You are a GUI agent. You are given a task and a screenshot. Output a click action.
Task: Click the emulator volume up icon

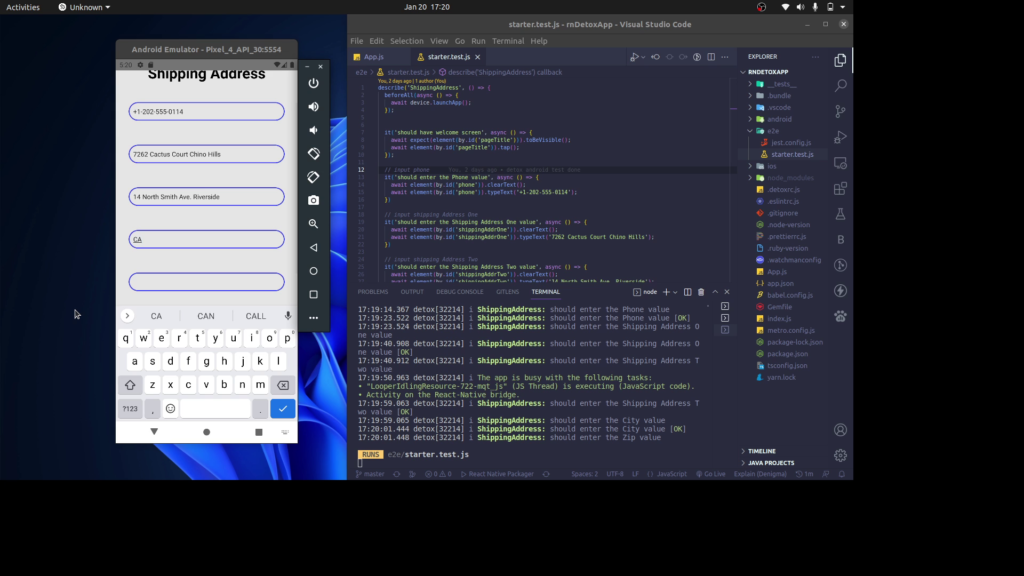[x=313, y=106]
